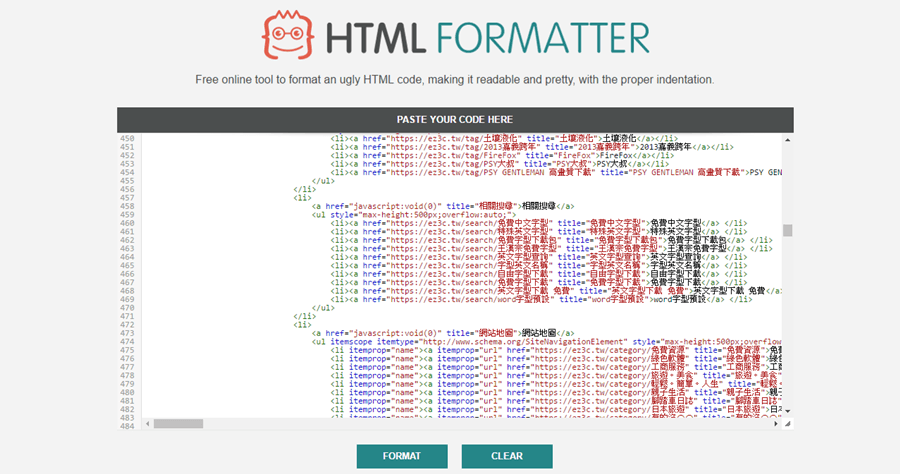Click line number 450 in gutter

coord(127,138)
